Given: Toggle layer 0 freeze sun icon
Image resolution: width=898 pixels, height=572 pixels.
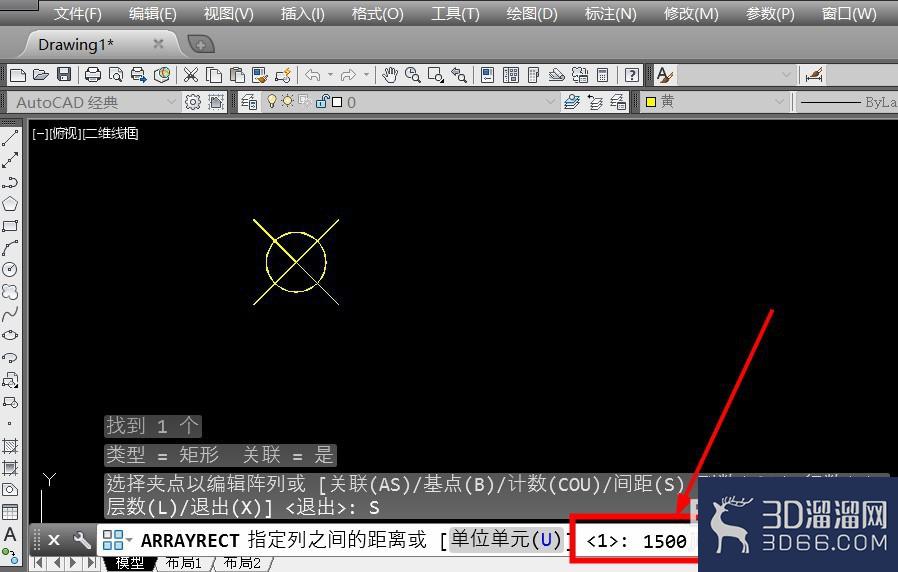Looking at the screenshot, I should pyautogui.click(x=287, y=101).
